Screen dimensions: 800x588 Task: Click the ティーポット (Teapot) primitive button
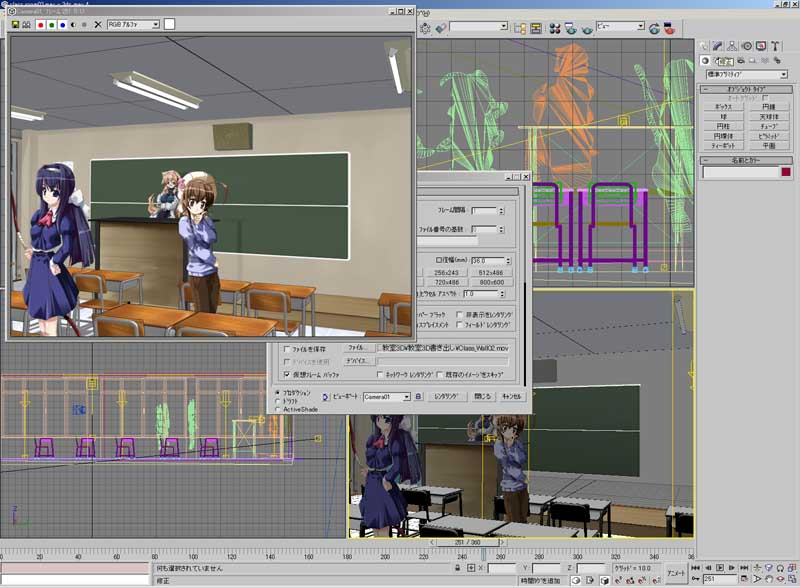point(723,145)
